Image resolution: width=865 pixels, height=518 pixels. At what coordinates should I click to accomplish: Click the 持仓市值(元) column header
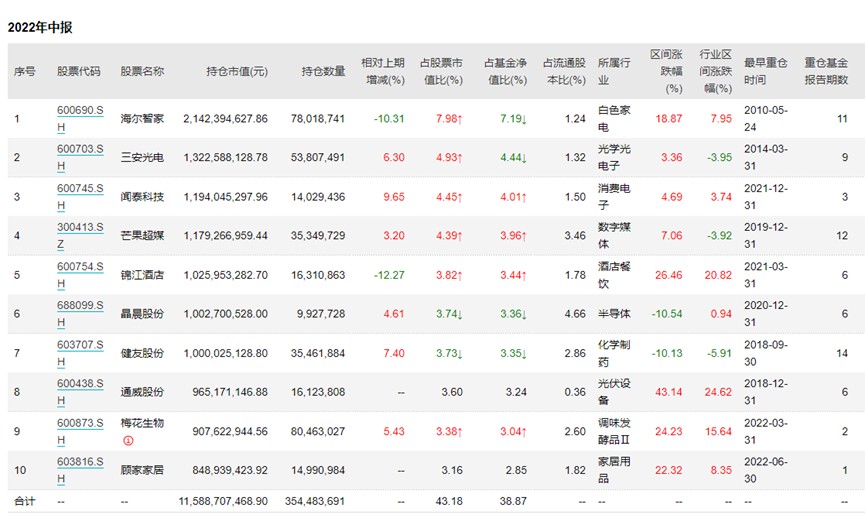click(237, 71)
